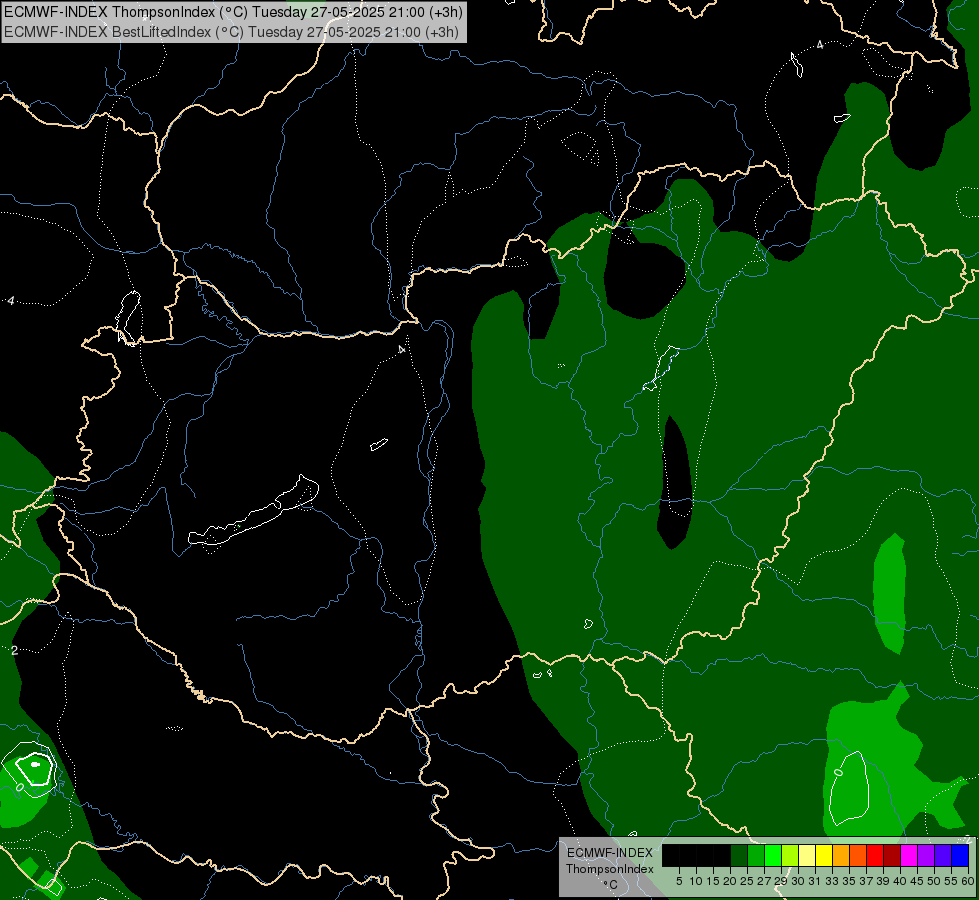The width and height of the screenshot is (979, 900).
Task: Click the ThompsonIndex label in the legend
Action: click(610, 869)
